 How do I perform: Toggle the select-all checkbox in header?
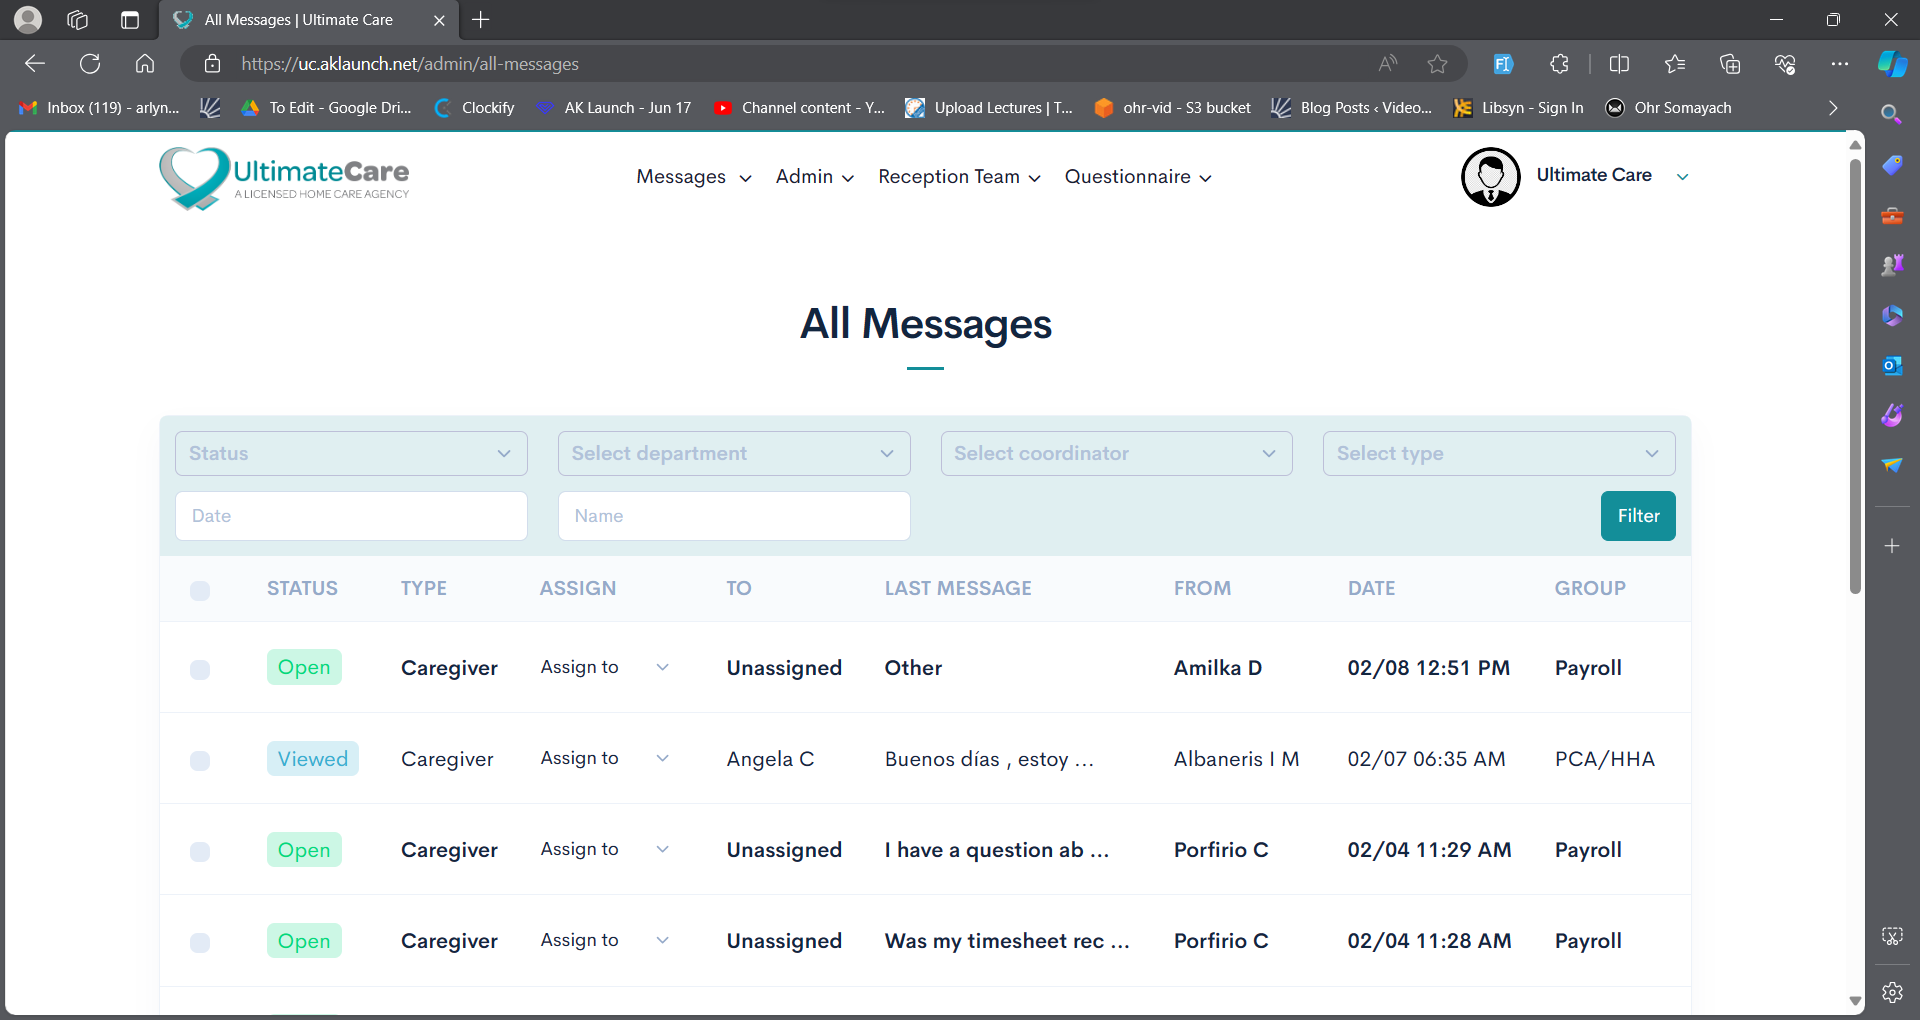click(200, 590)
